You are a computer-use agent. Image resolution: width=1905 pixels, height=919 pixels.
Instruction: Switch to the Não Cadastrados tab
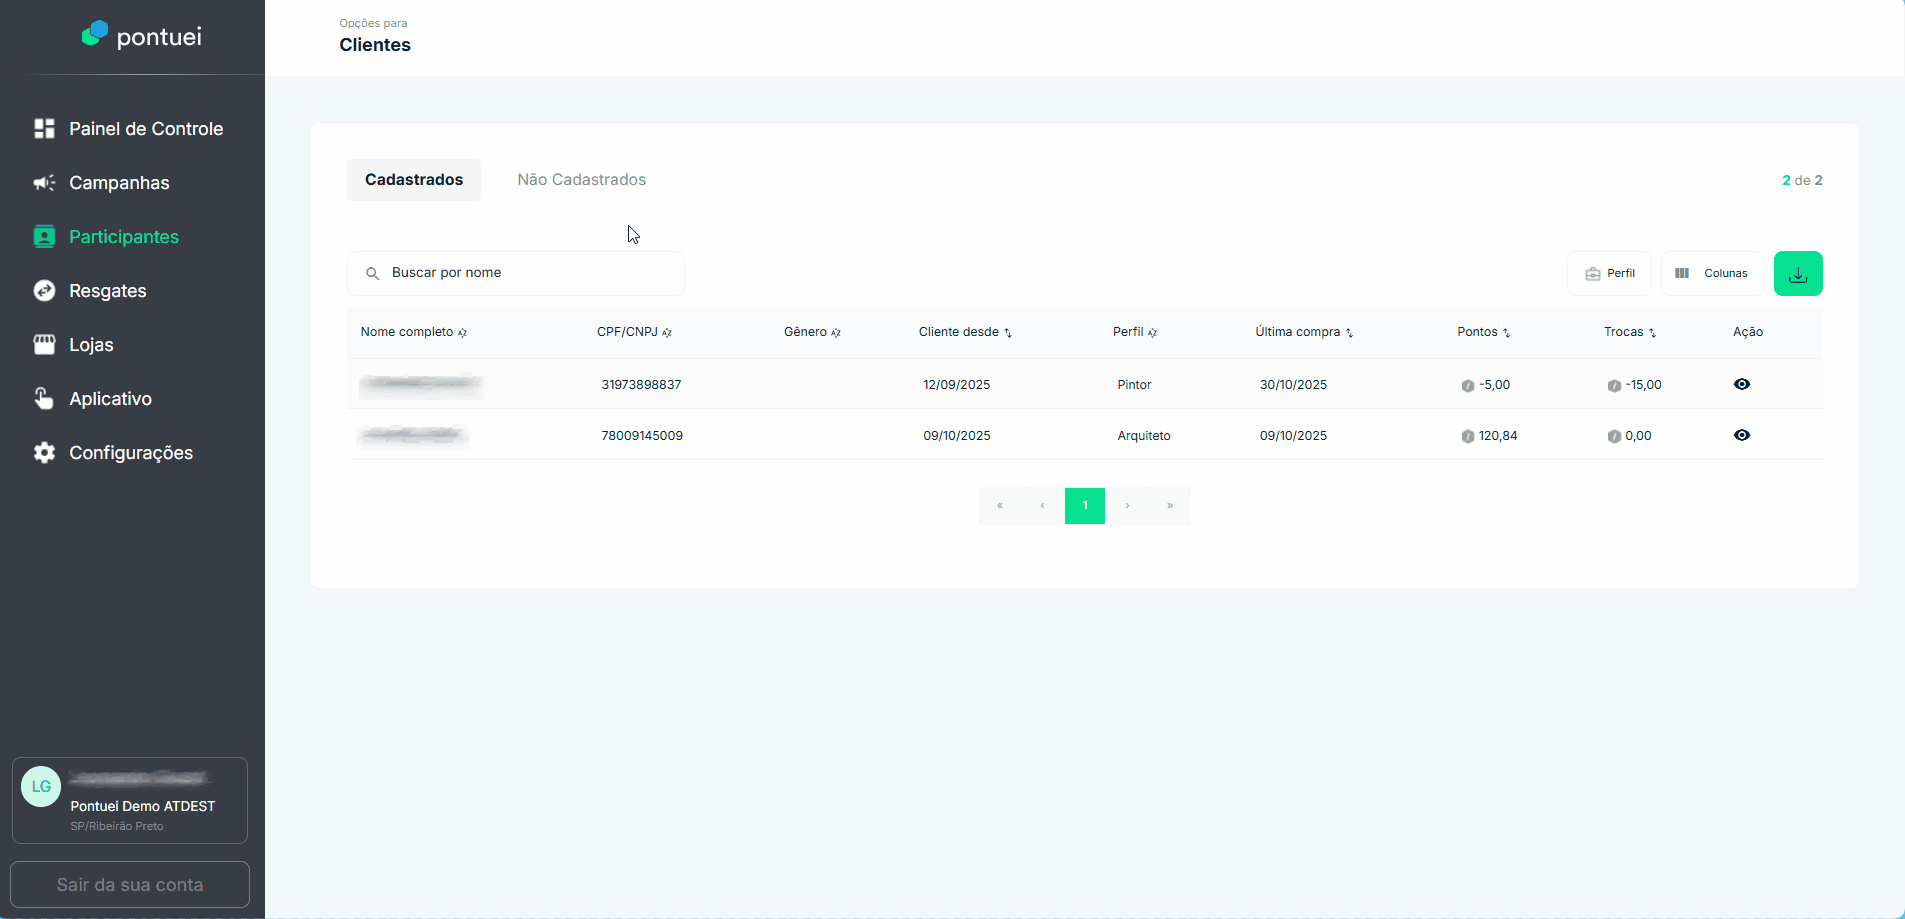[x=581, y=180]
